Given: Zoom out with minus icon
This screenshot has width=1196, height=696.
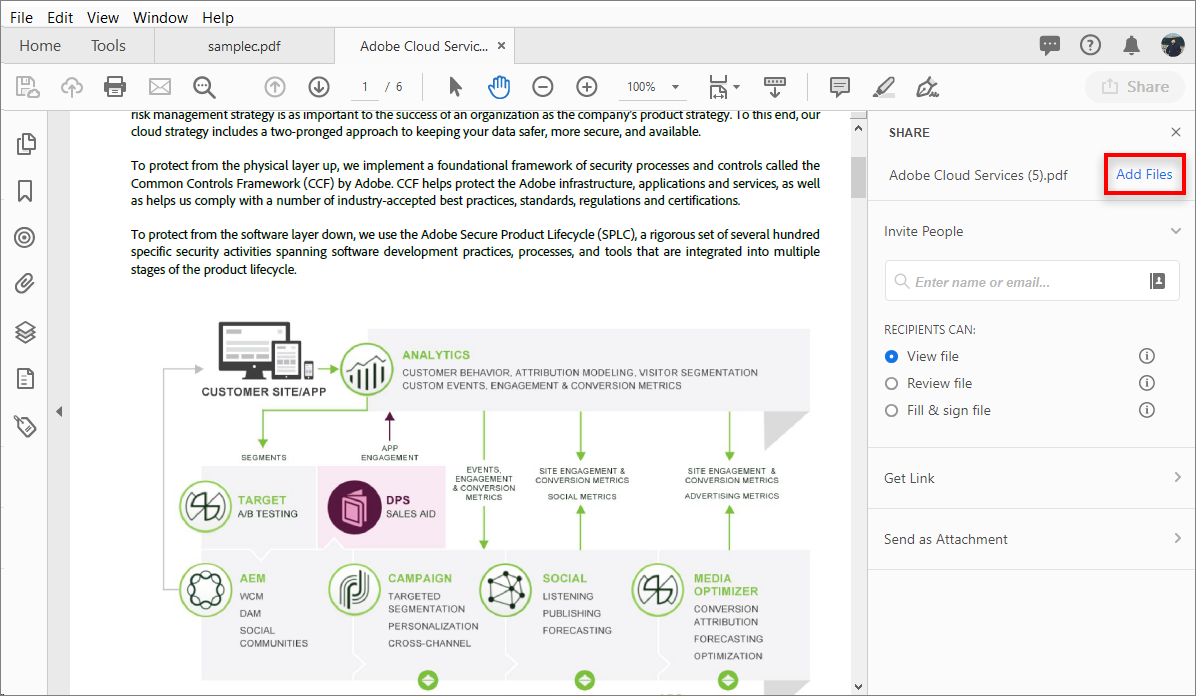Looking at the screenshot, I should pyautogui.click(x=542, y=87).
